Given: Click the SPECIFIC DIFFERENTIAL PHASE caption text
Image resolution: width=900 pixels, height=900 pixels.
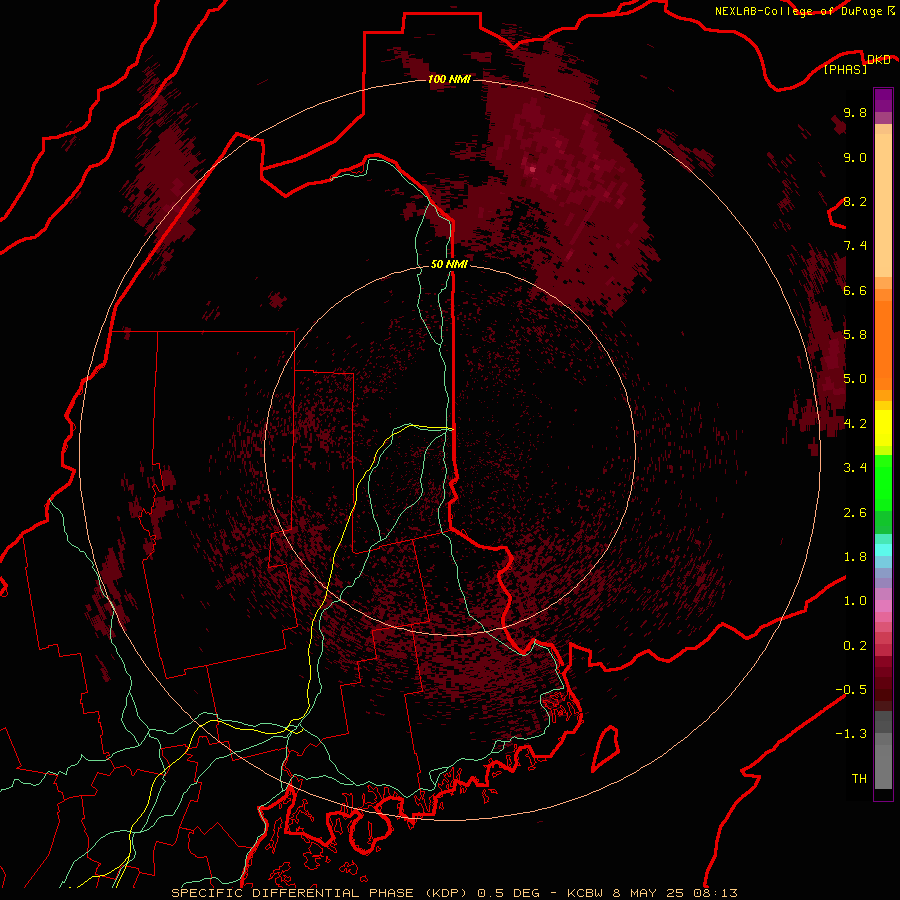Looking at the screenshot, I should pyautogui.click(x=292, y=893).
